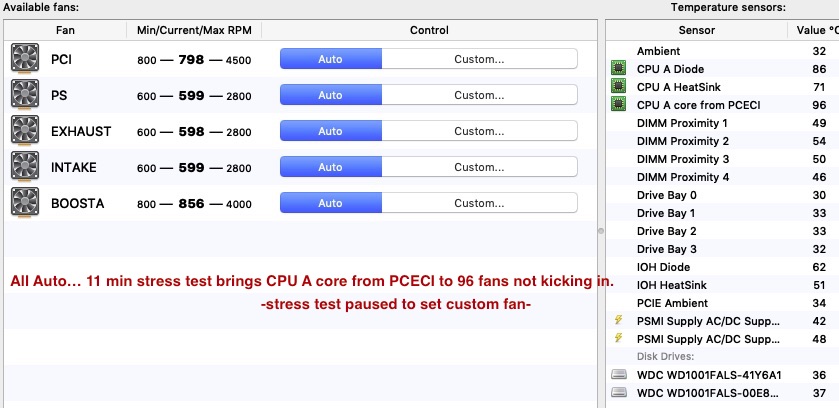Click the PCI fan icon
The height and width of the screenshot is (408, 839).
pos(25,59)
